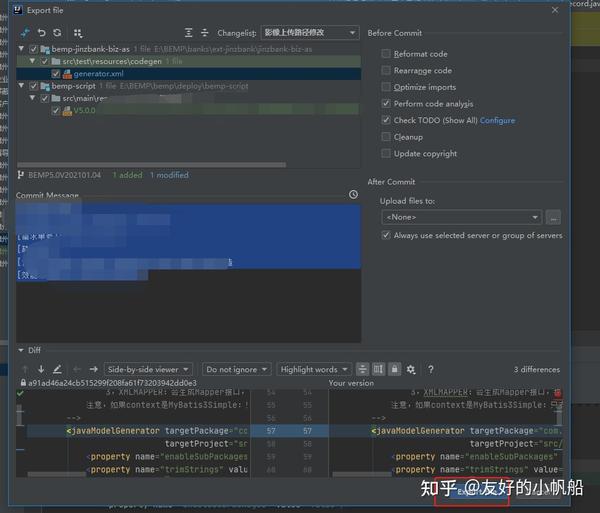Select generator.xml in the changes tree

189,74
